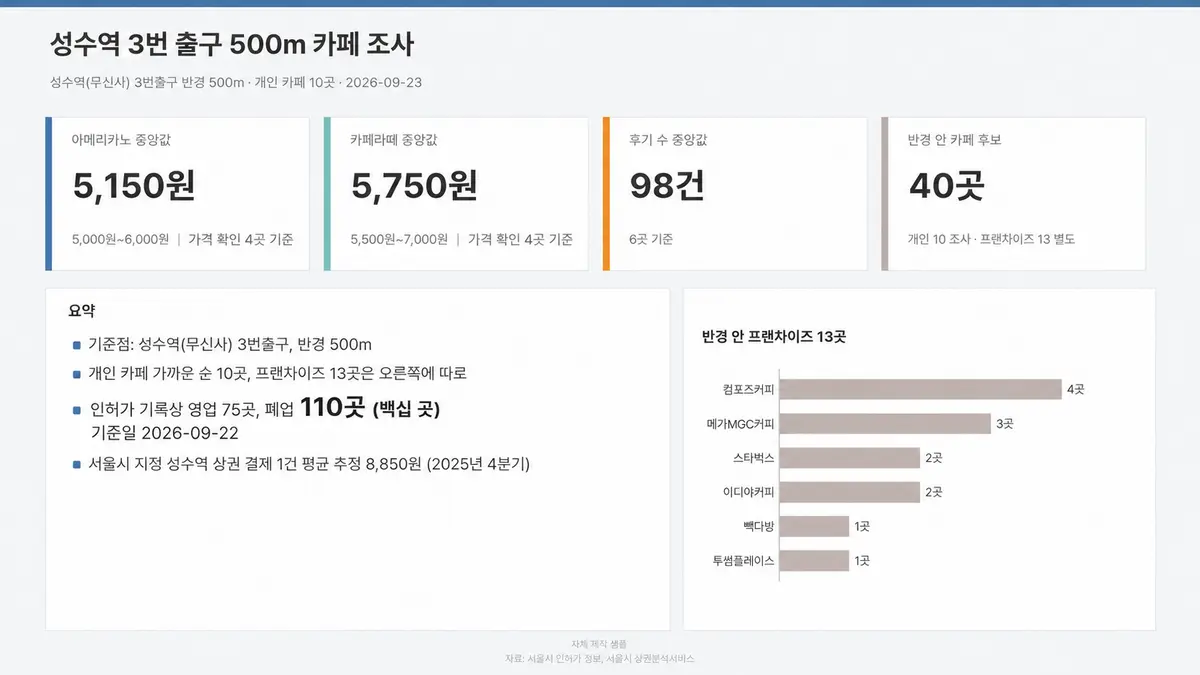This screenshot has height=675, width=1200.
Task: Click the '카페라떼 중앙값' card label
Action: pos(394,140)
